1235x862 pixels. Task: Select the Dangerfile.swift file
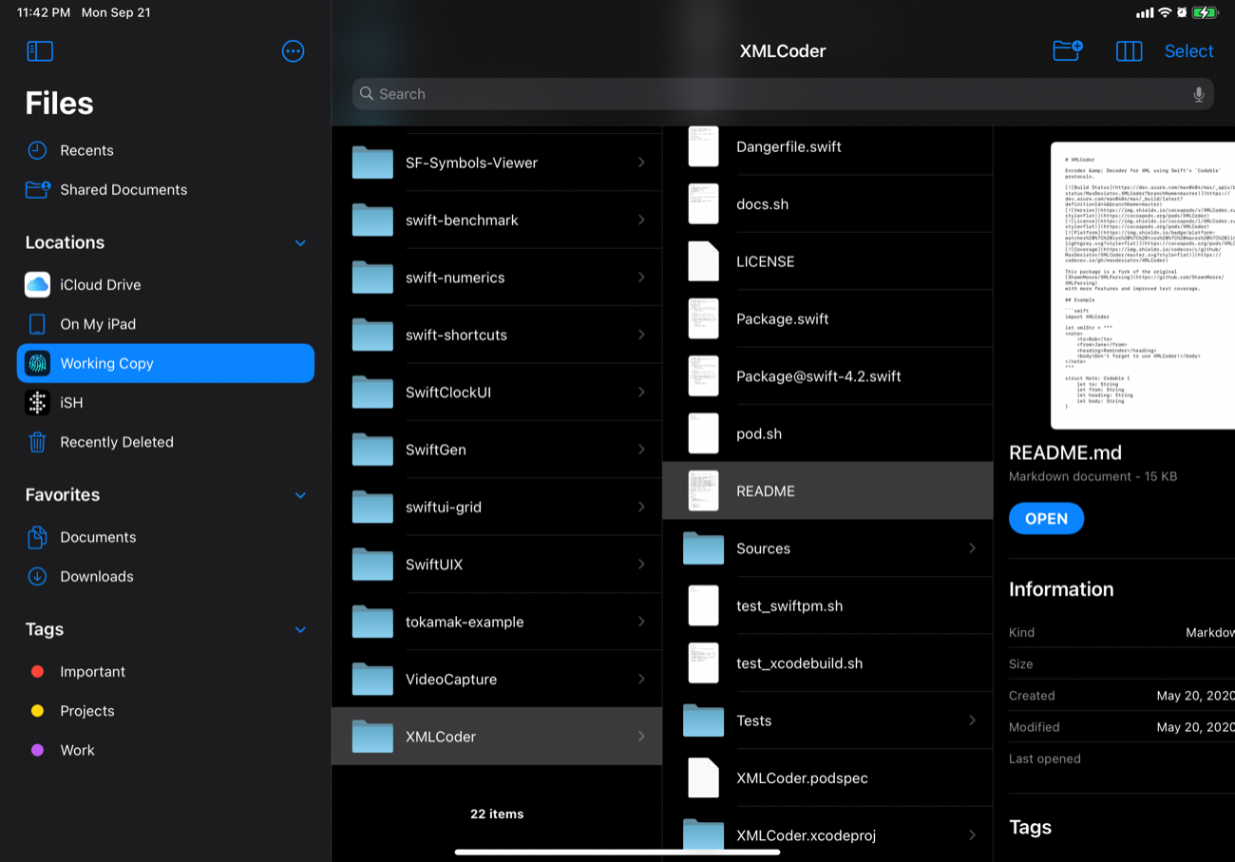pyautogui.click(x=828, y=147)
